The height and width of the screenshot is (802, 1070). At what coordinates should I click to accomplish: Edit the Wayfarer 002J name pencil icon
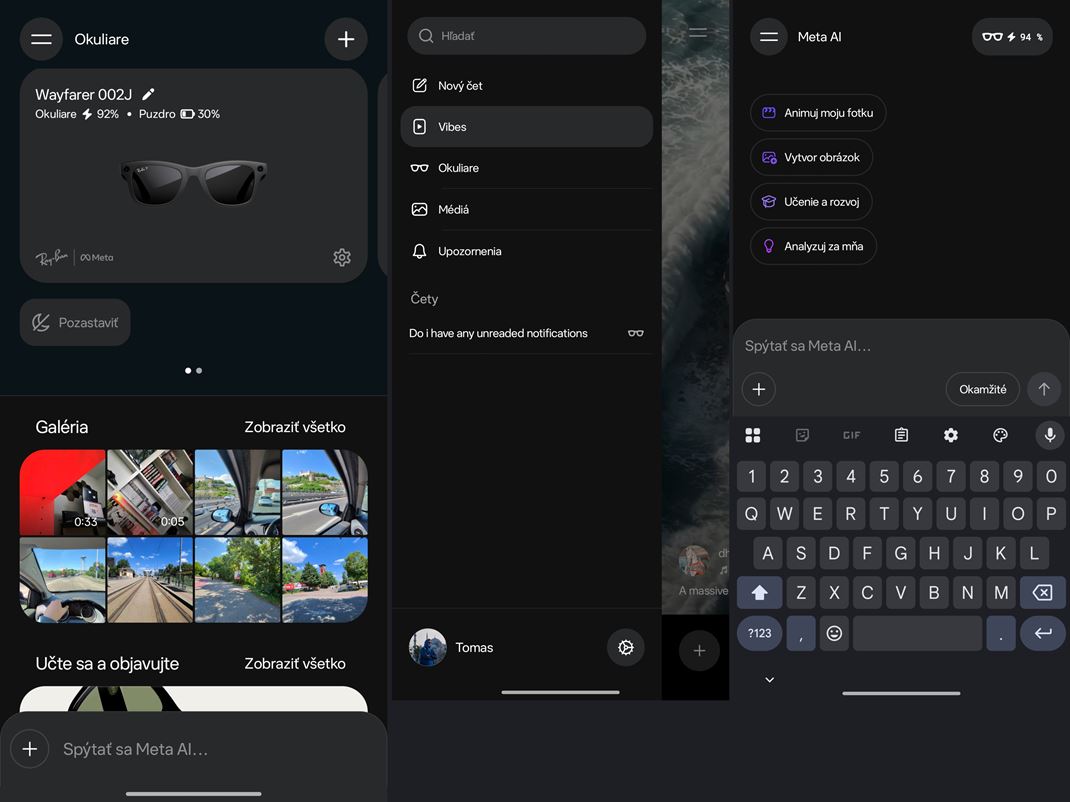pyautogui.click(x=148, y=94)
